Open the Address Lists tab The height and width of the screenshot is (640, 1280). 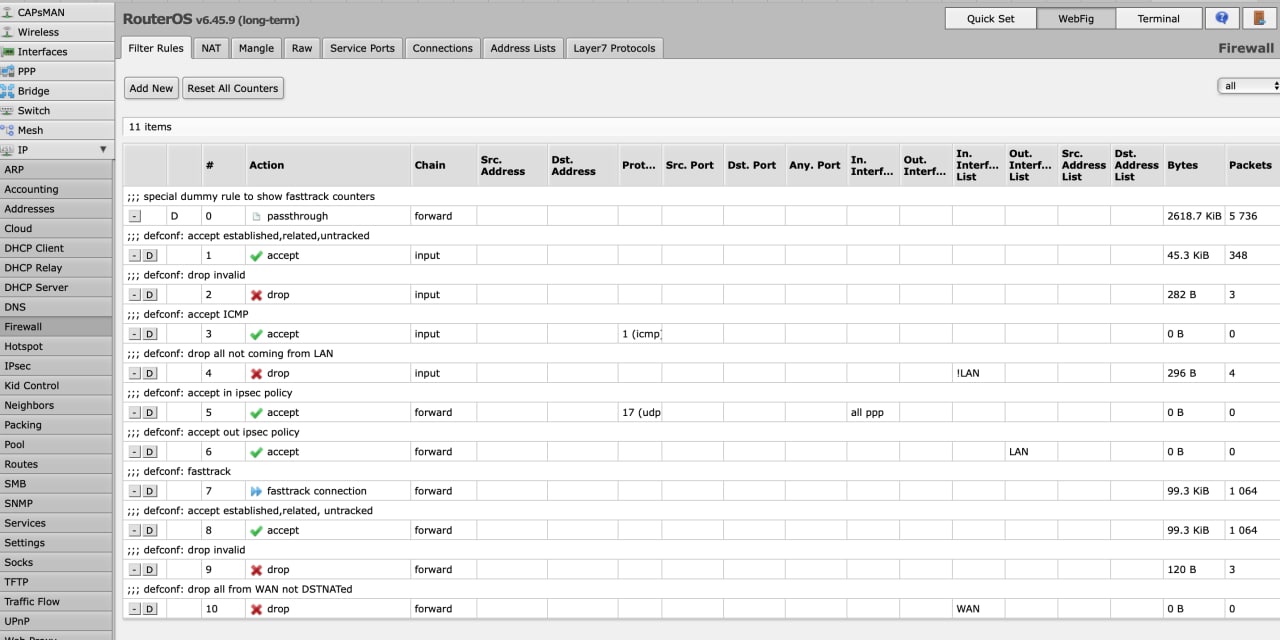[523, 48]
